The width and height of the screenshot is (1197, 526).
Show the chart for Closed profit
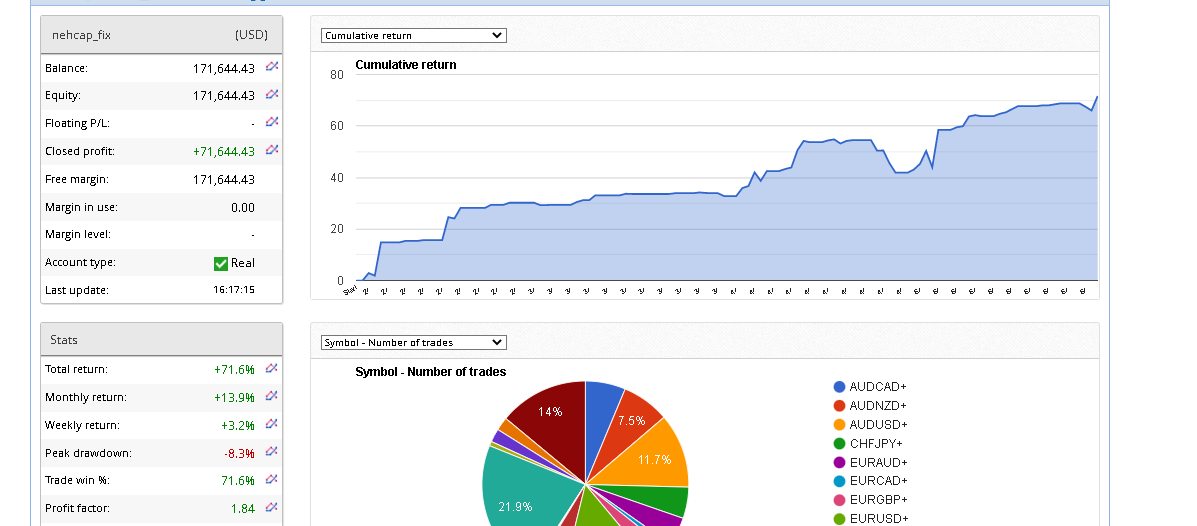[x=271, y=150]
